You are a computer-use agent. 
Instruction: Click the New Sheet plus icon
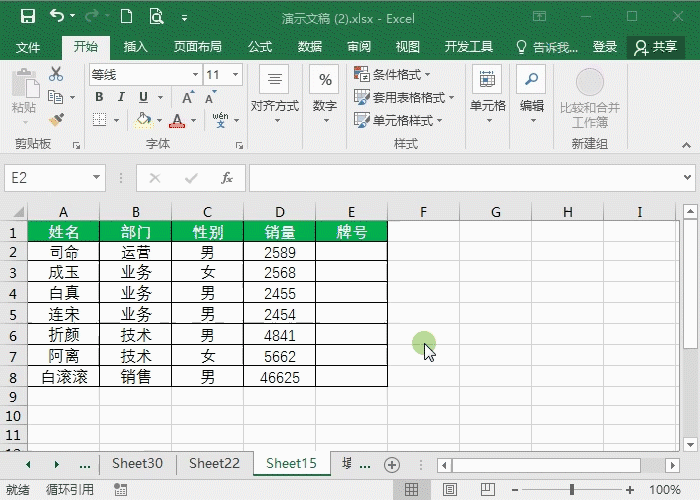click(392, 465)
